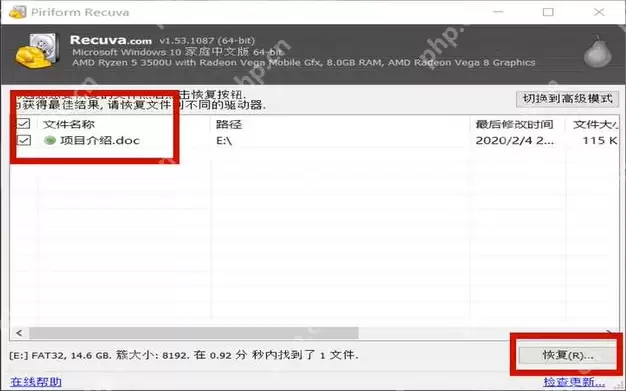The height and width of the screenshot is (391, 626).
Task: Click the Recuva.com header title
Action: (111, 40)
